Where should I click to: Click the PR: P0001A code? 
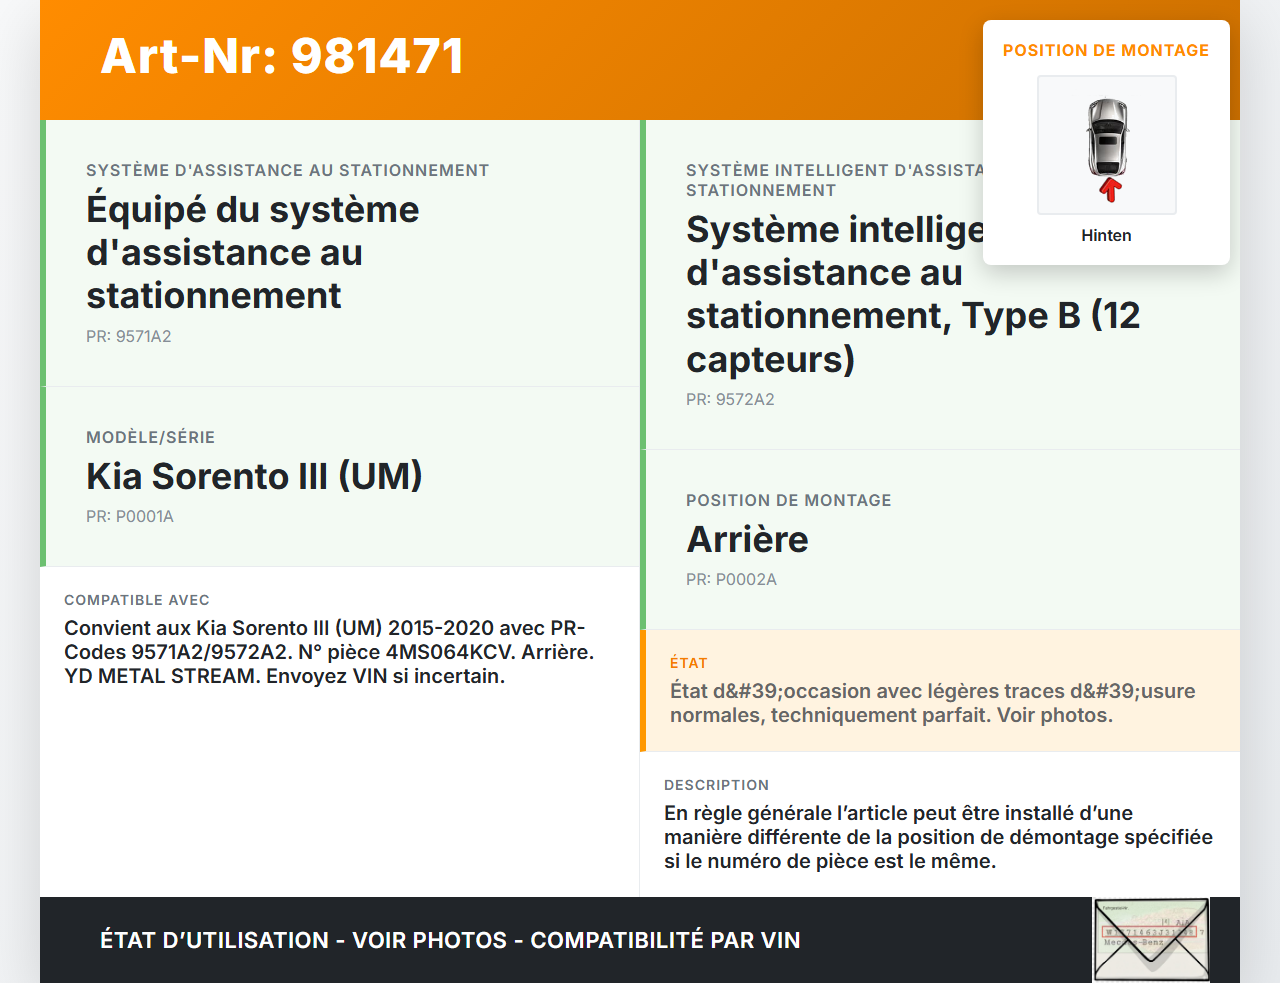[129, 516]
